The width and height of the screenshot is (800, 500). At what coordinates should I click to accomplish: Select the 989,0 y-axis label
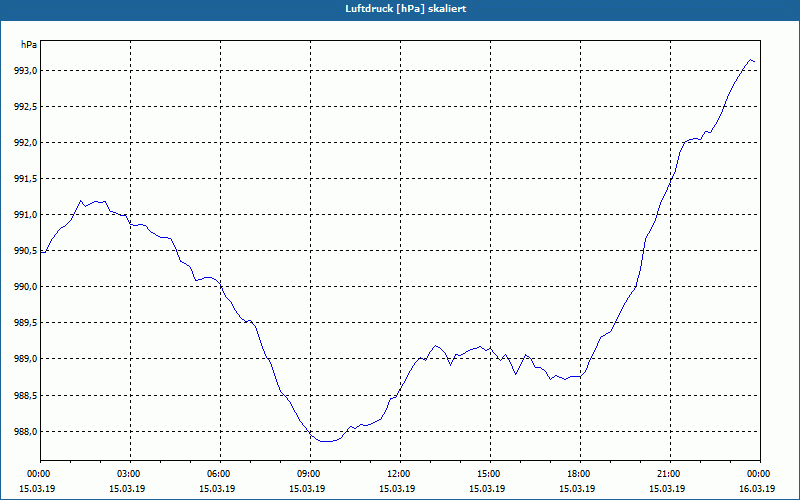(26, 359)
